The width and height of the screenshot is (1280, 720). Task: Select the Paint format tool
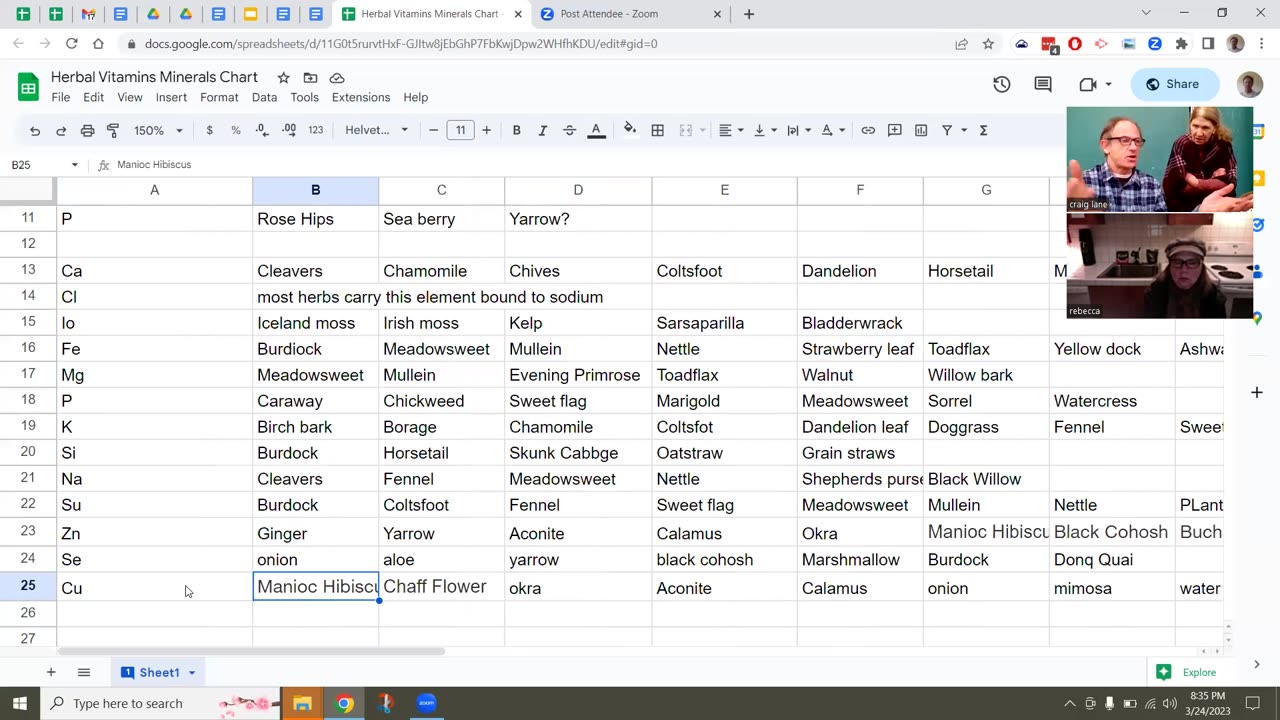click(113, 130)
